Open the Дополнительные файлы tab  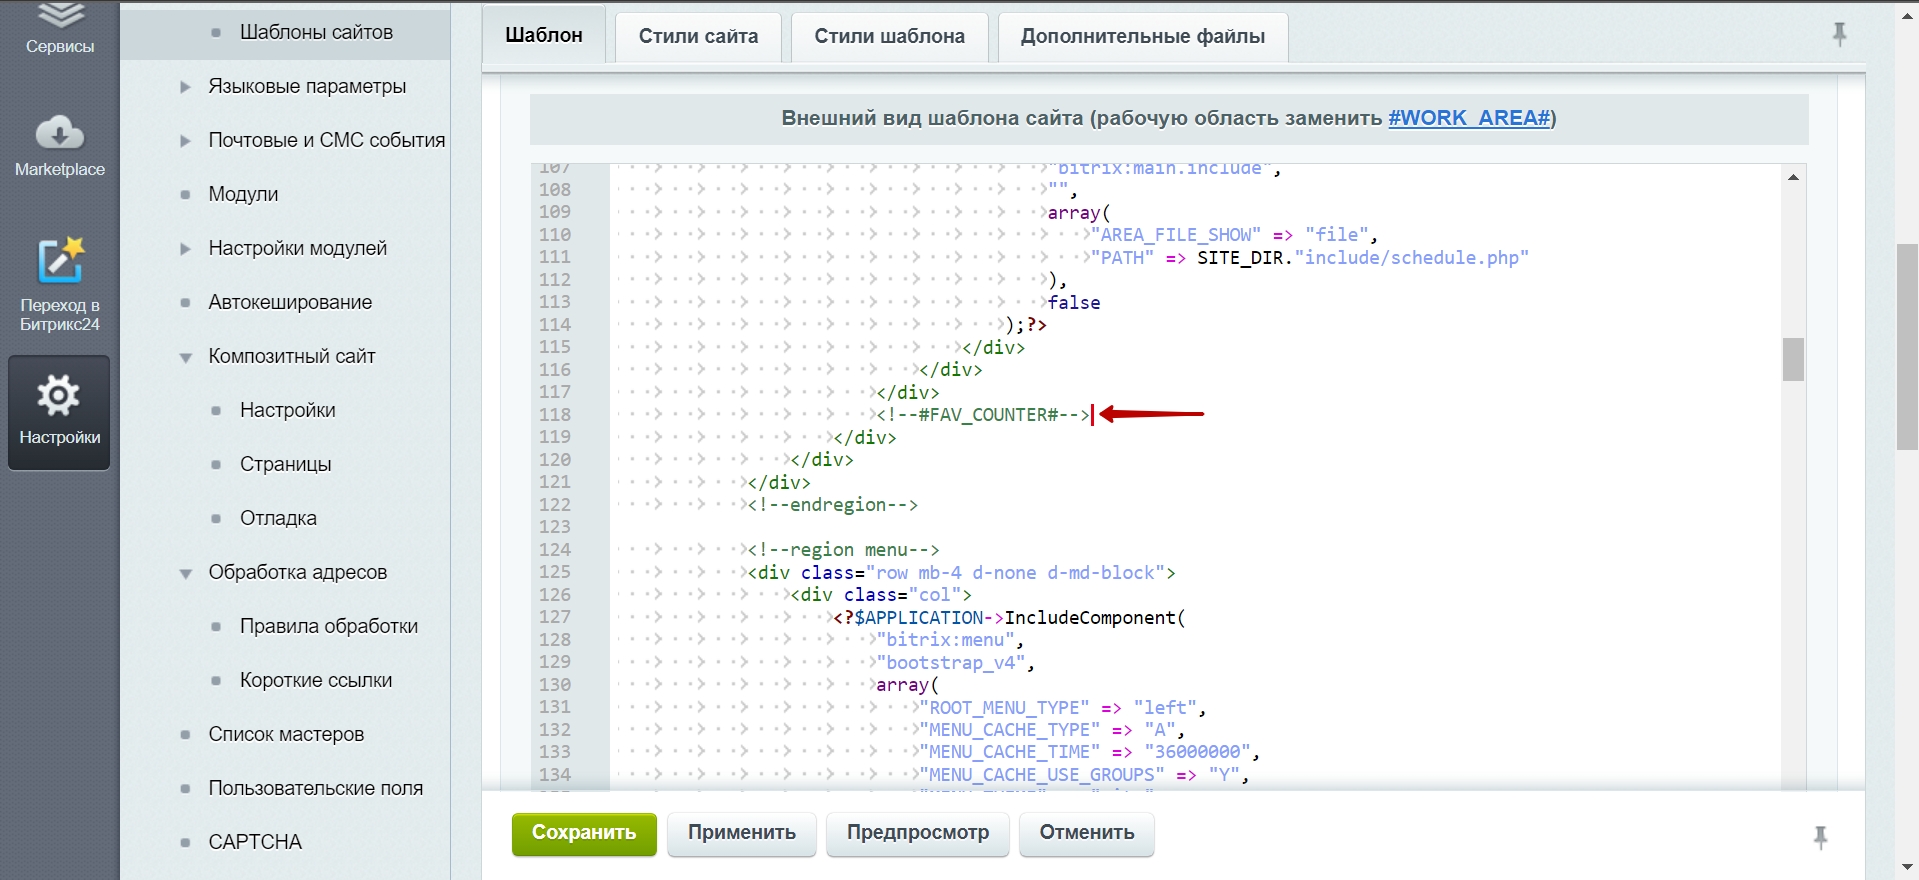(x=1142, y=36)
